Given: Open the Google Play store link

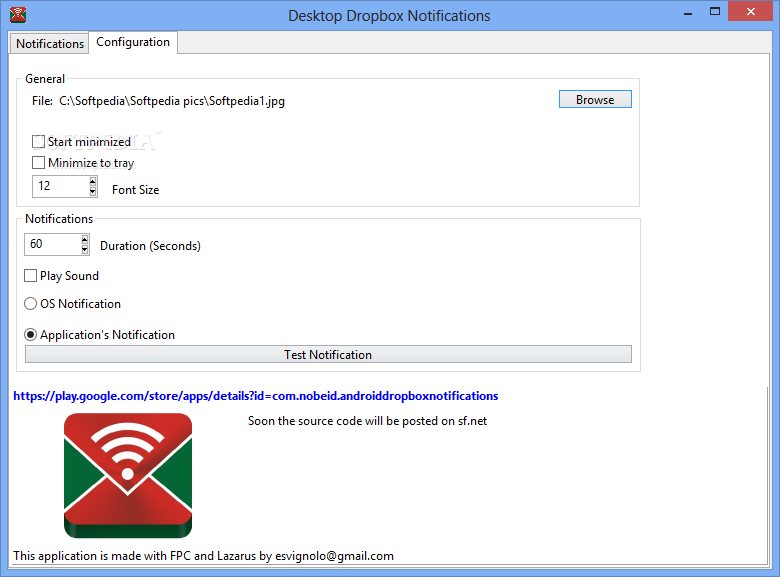Looking at the screenshot, I should click(256, 396).
